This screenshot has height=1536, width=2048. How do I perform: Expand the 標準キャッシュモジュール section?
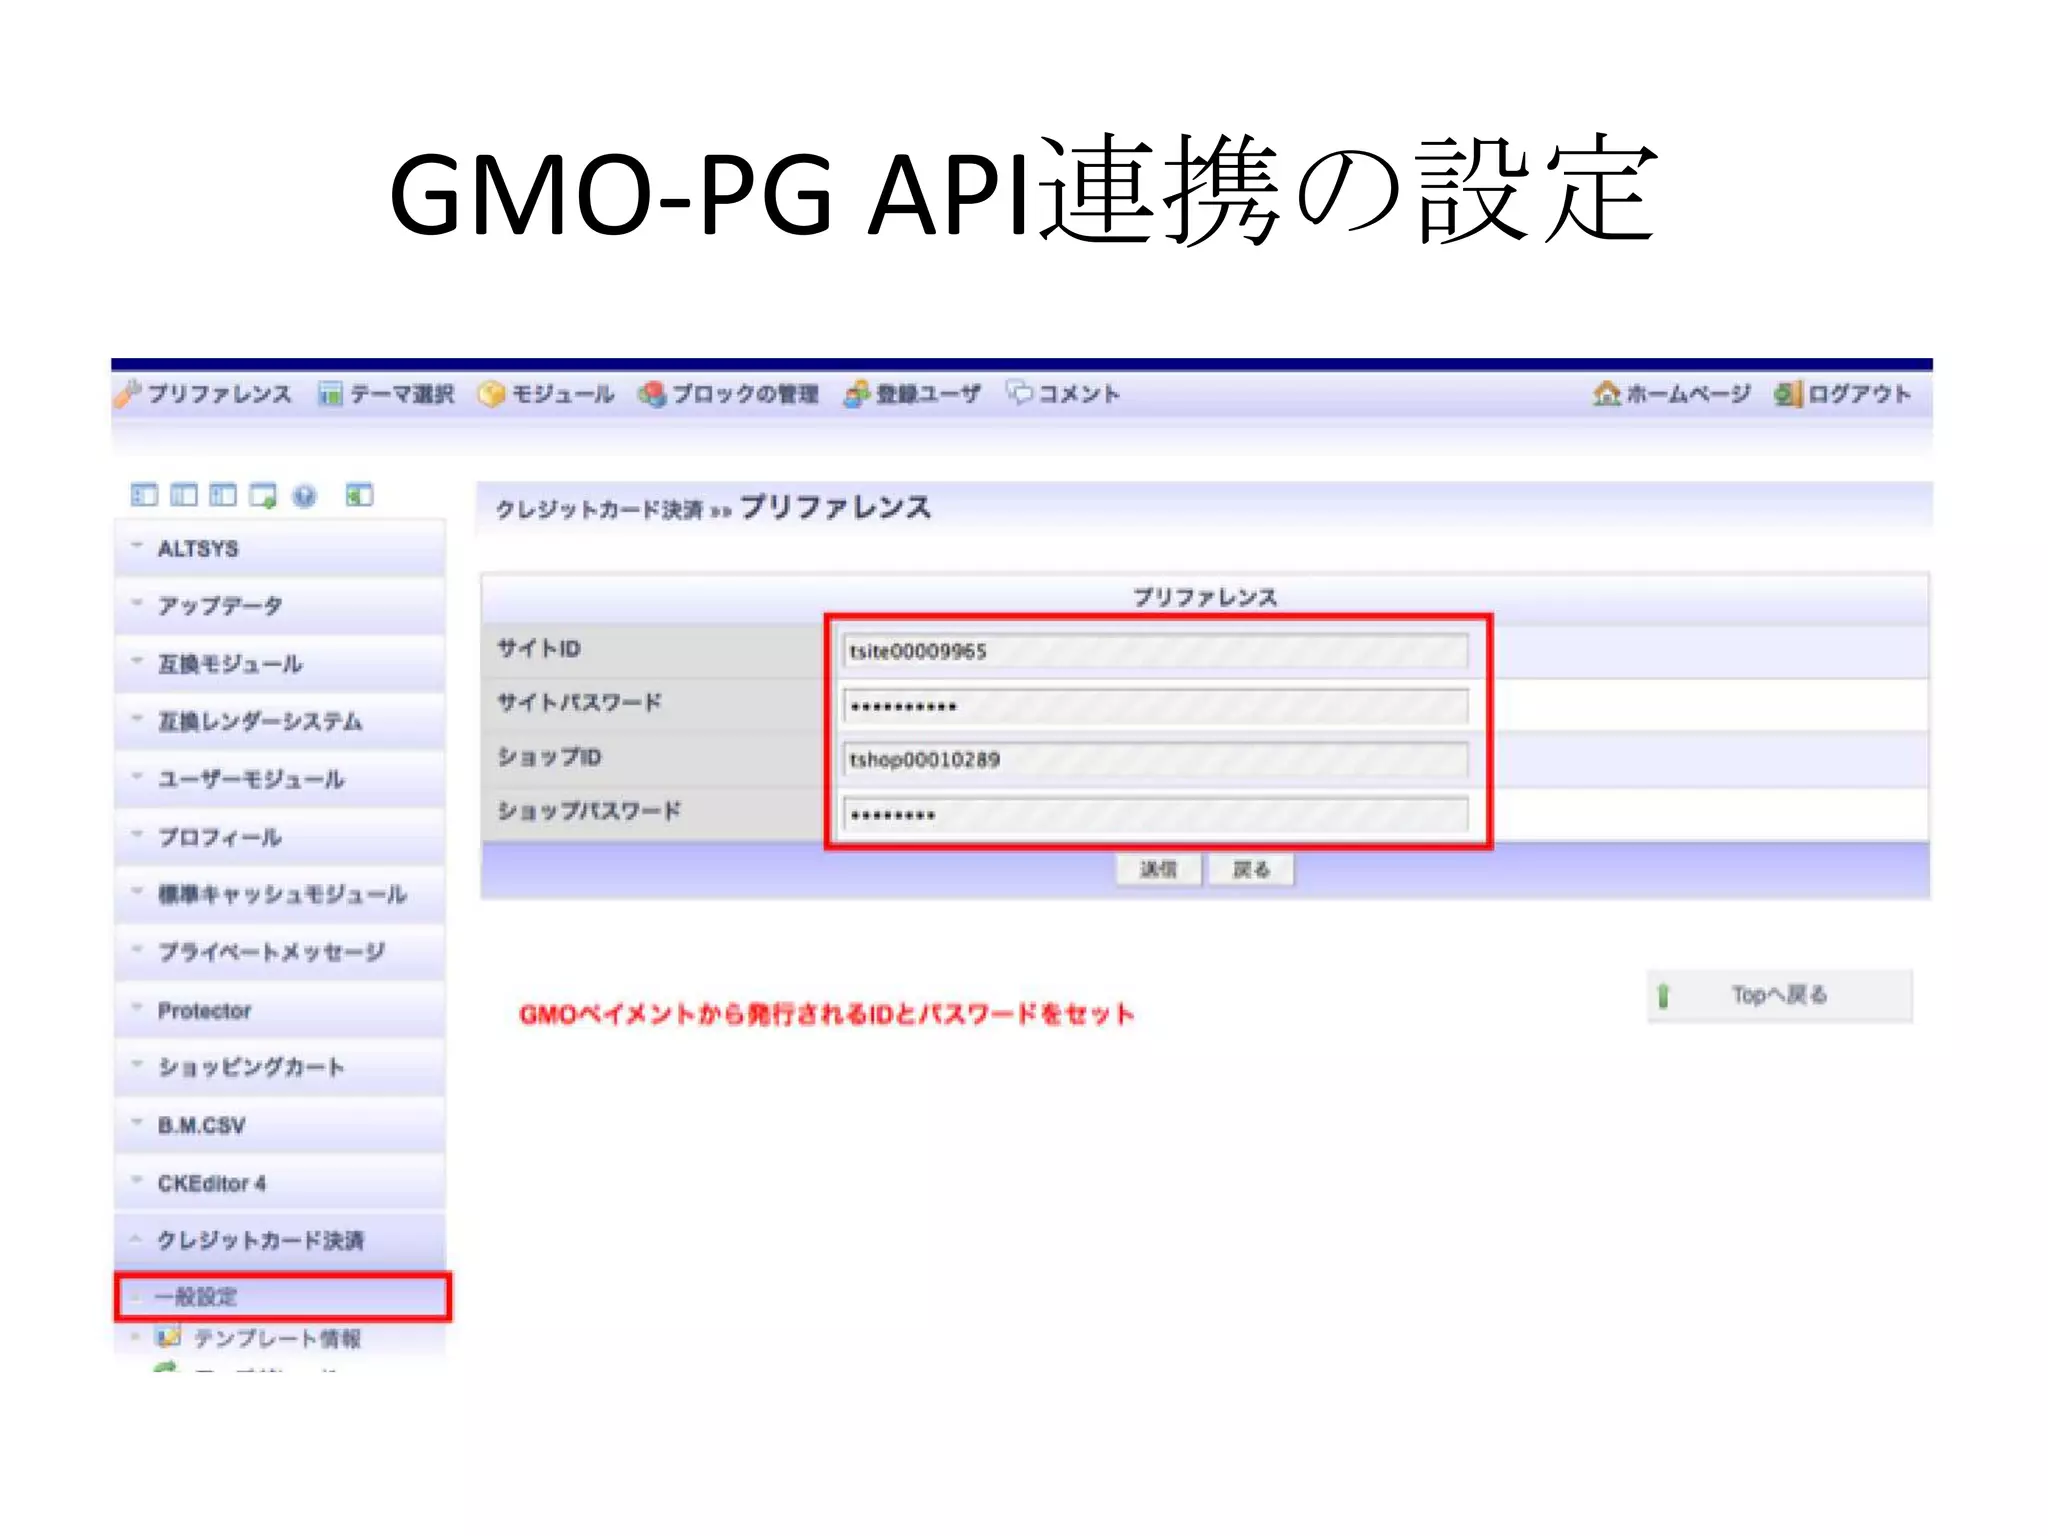pyautogui.click(x=280, y=894)
